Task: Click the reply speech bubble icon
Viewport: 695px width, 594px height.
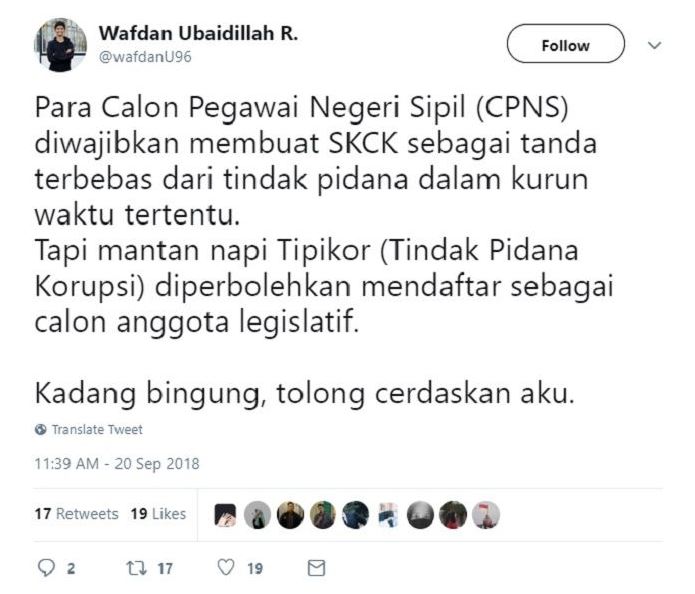Action: [47, 568]
